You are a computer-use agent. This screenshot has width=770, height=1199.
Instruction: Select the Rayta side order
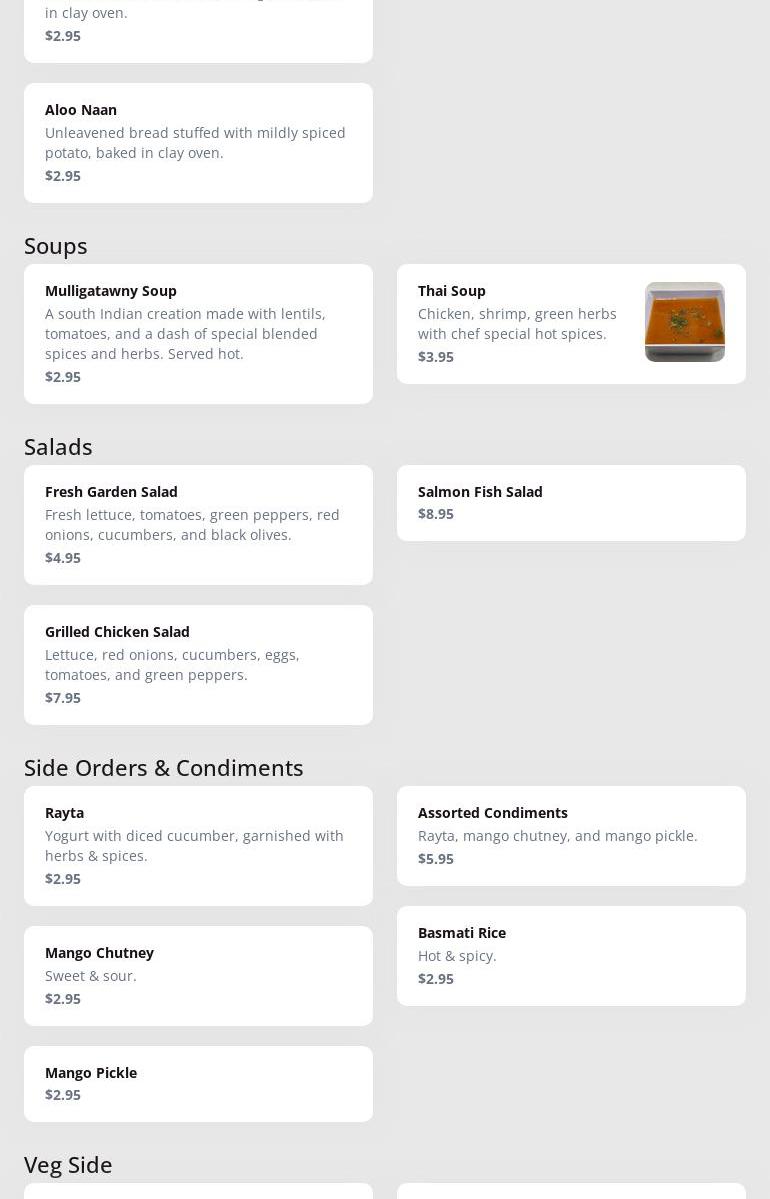pos(198,846)
